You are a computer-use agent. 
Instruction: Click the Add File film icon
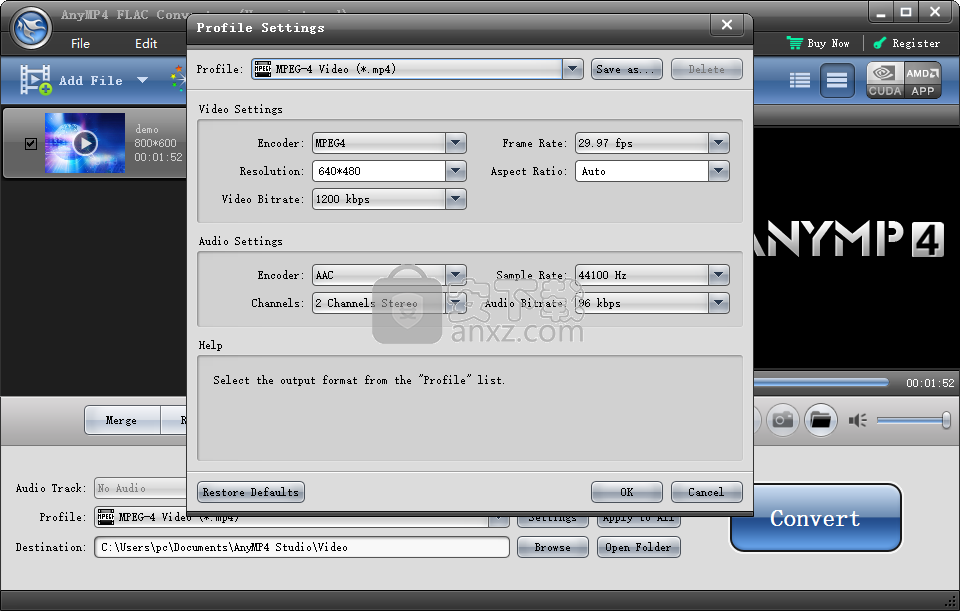coord(36,80)
